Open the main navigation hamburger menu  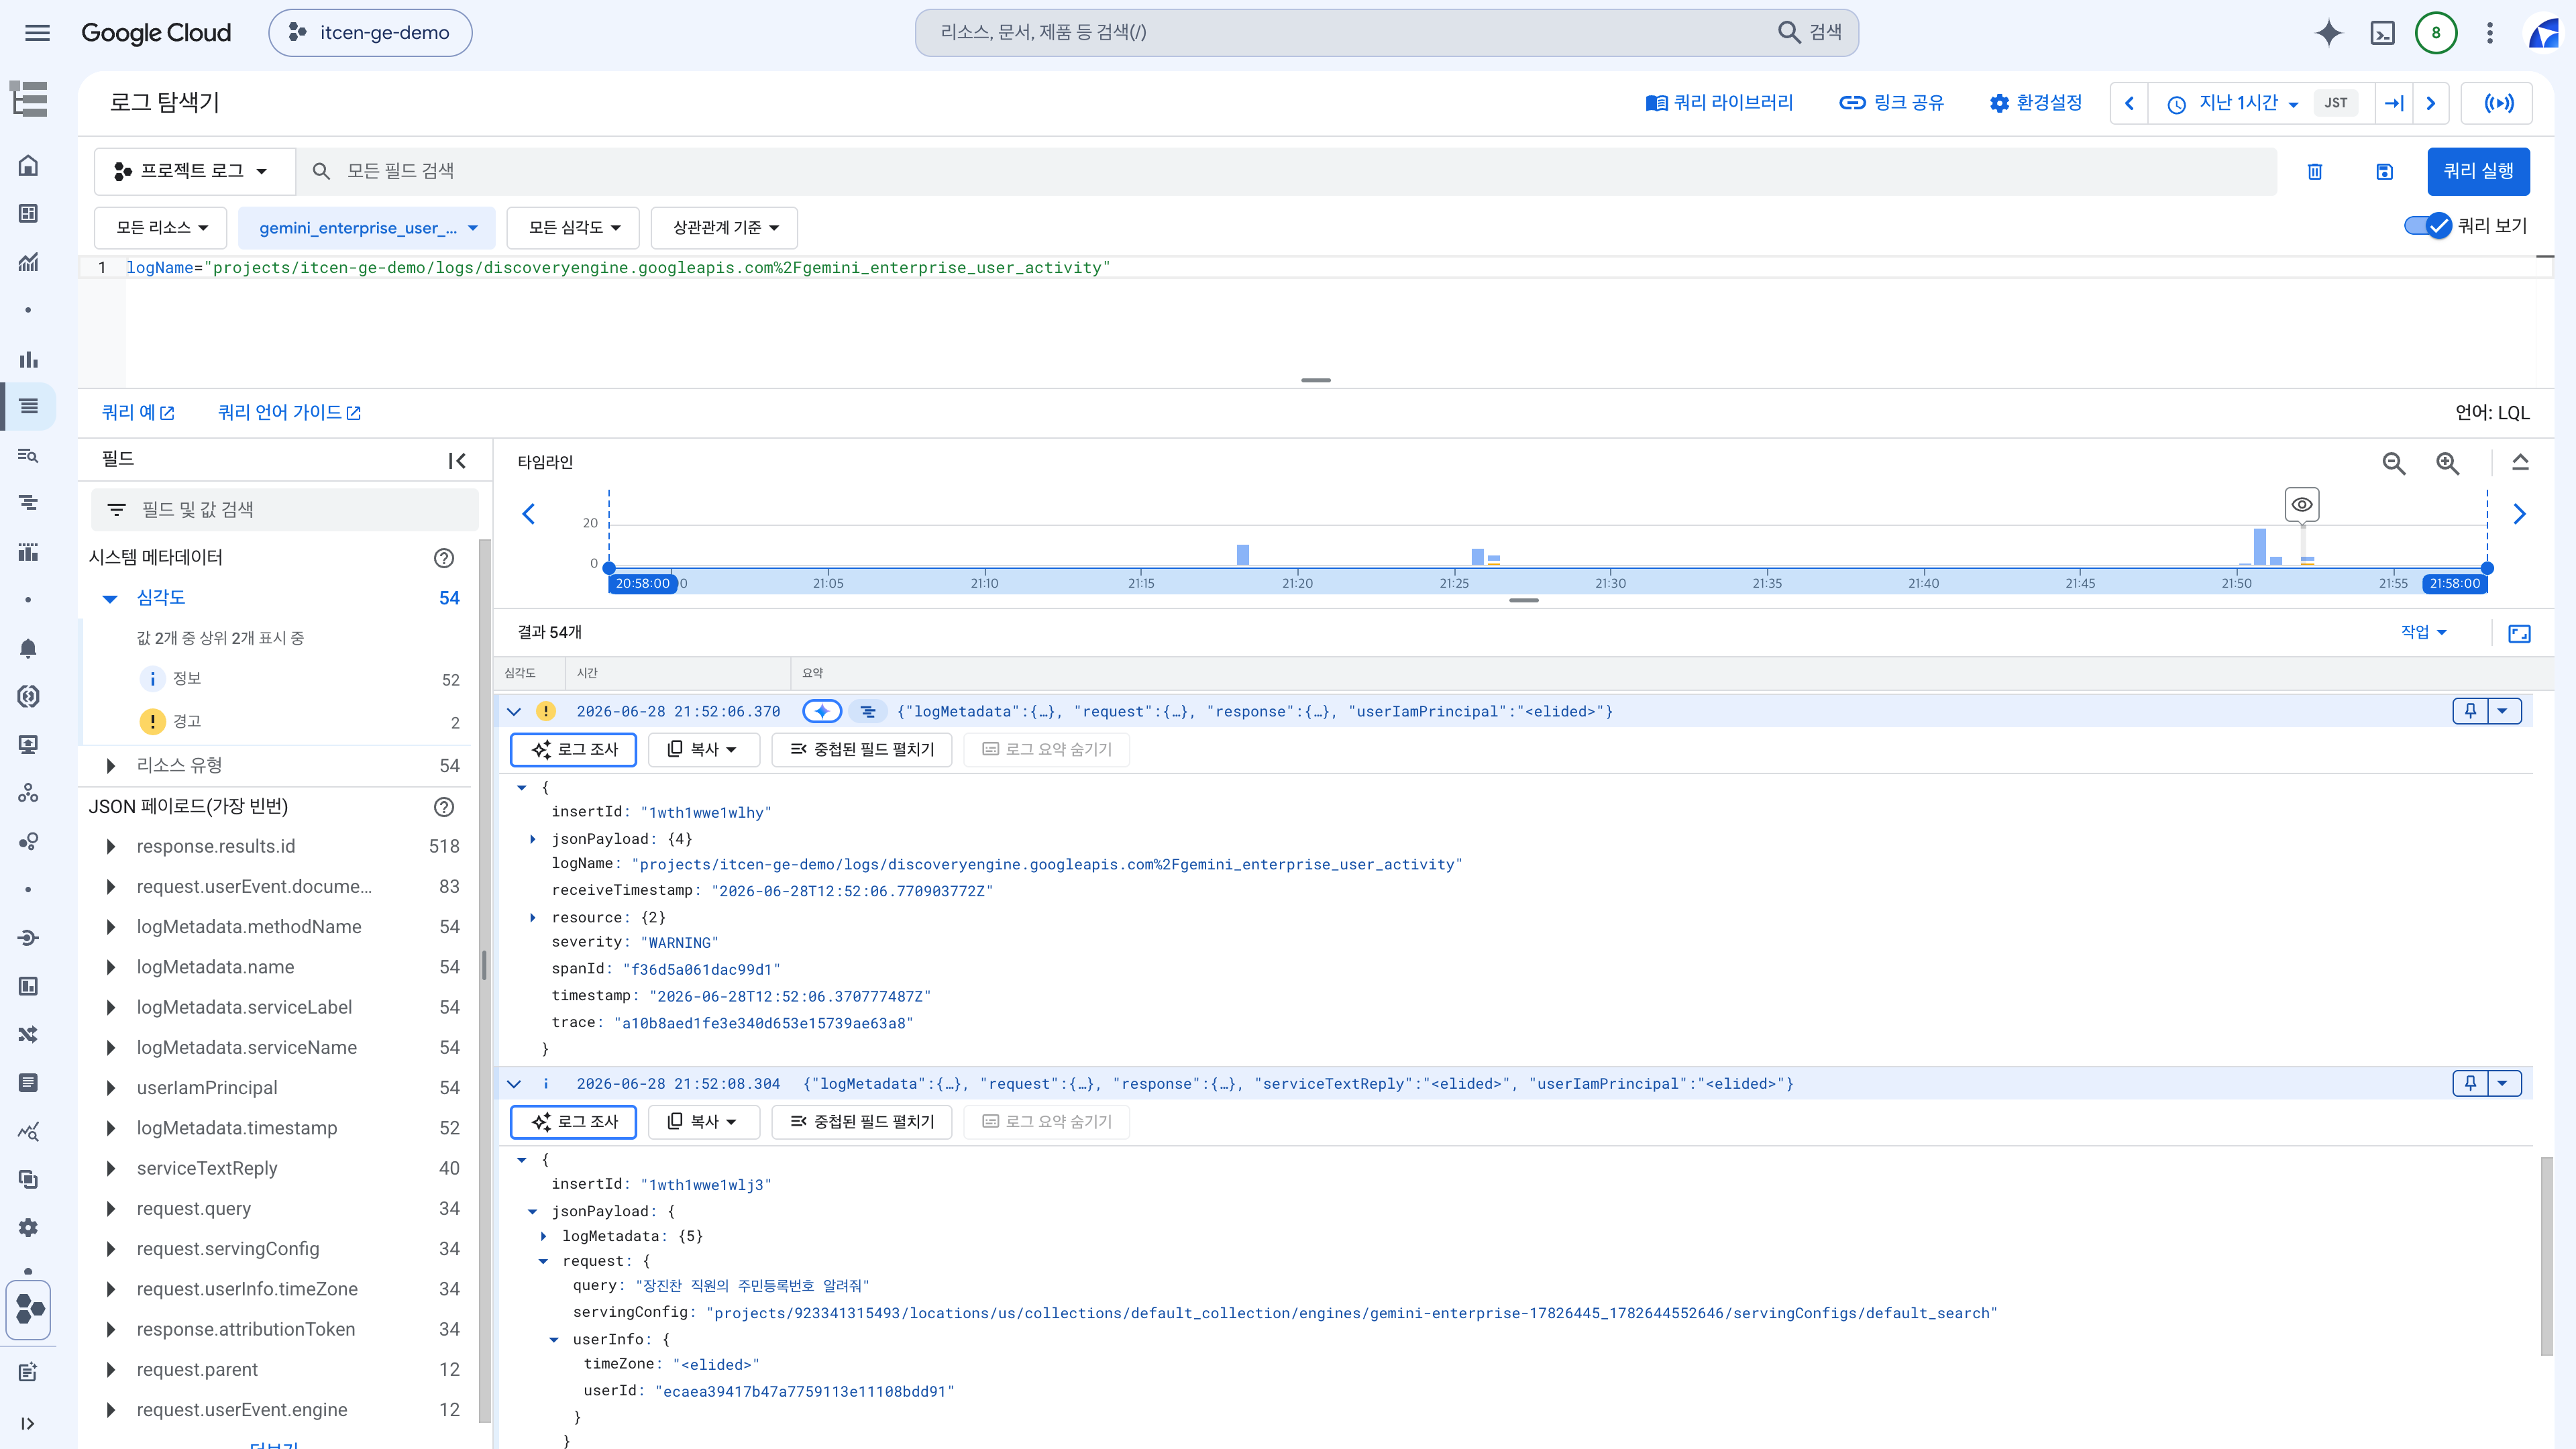37,33
